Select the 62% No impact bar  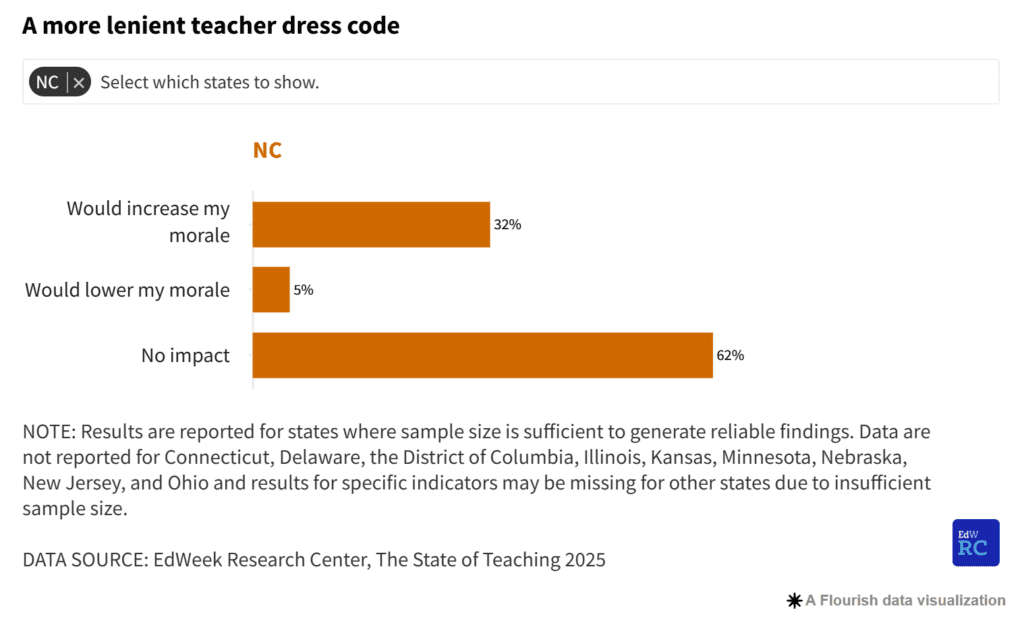(x=483, y=355)
